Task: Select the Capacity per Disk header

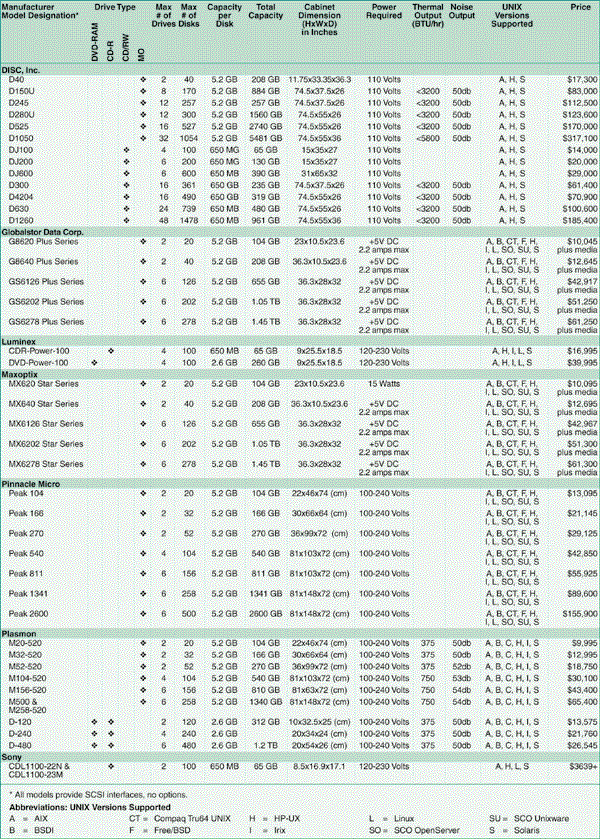Action: tap(224, 16)
